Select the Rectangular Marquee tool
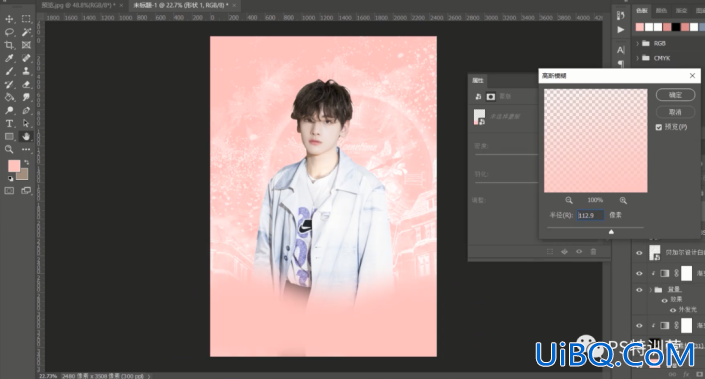 pos(26,19)
